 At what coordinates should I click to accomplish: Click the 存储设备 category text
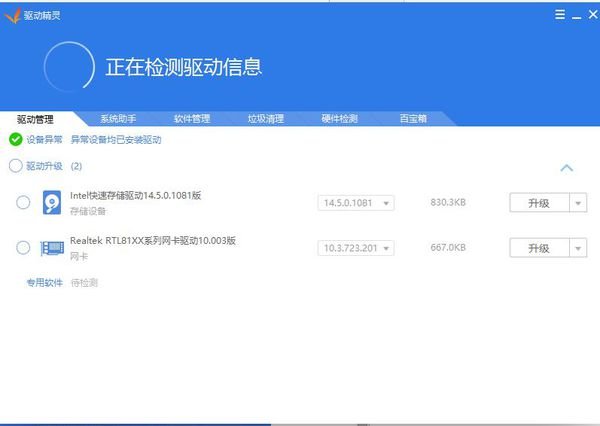click(x=88, y=211)
